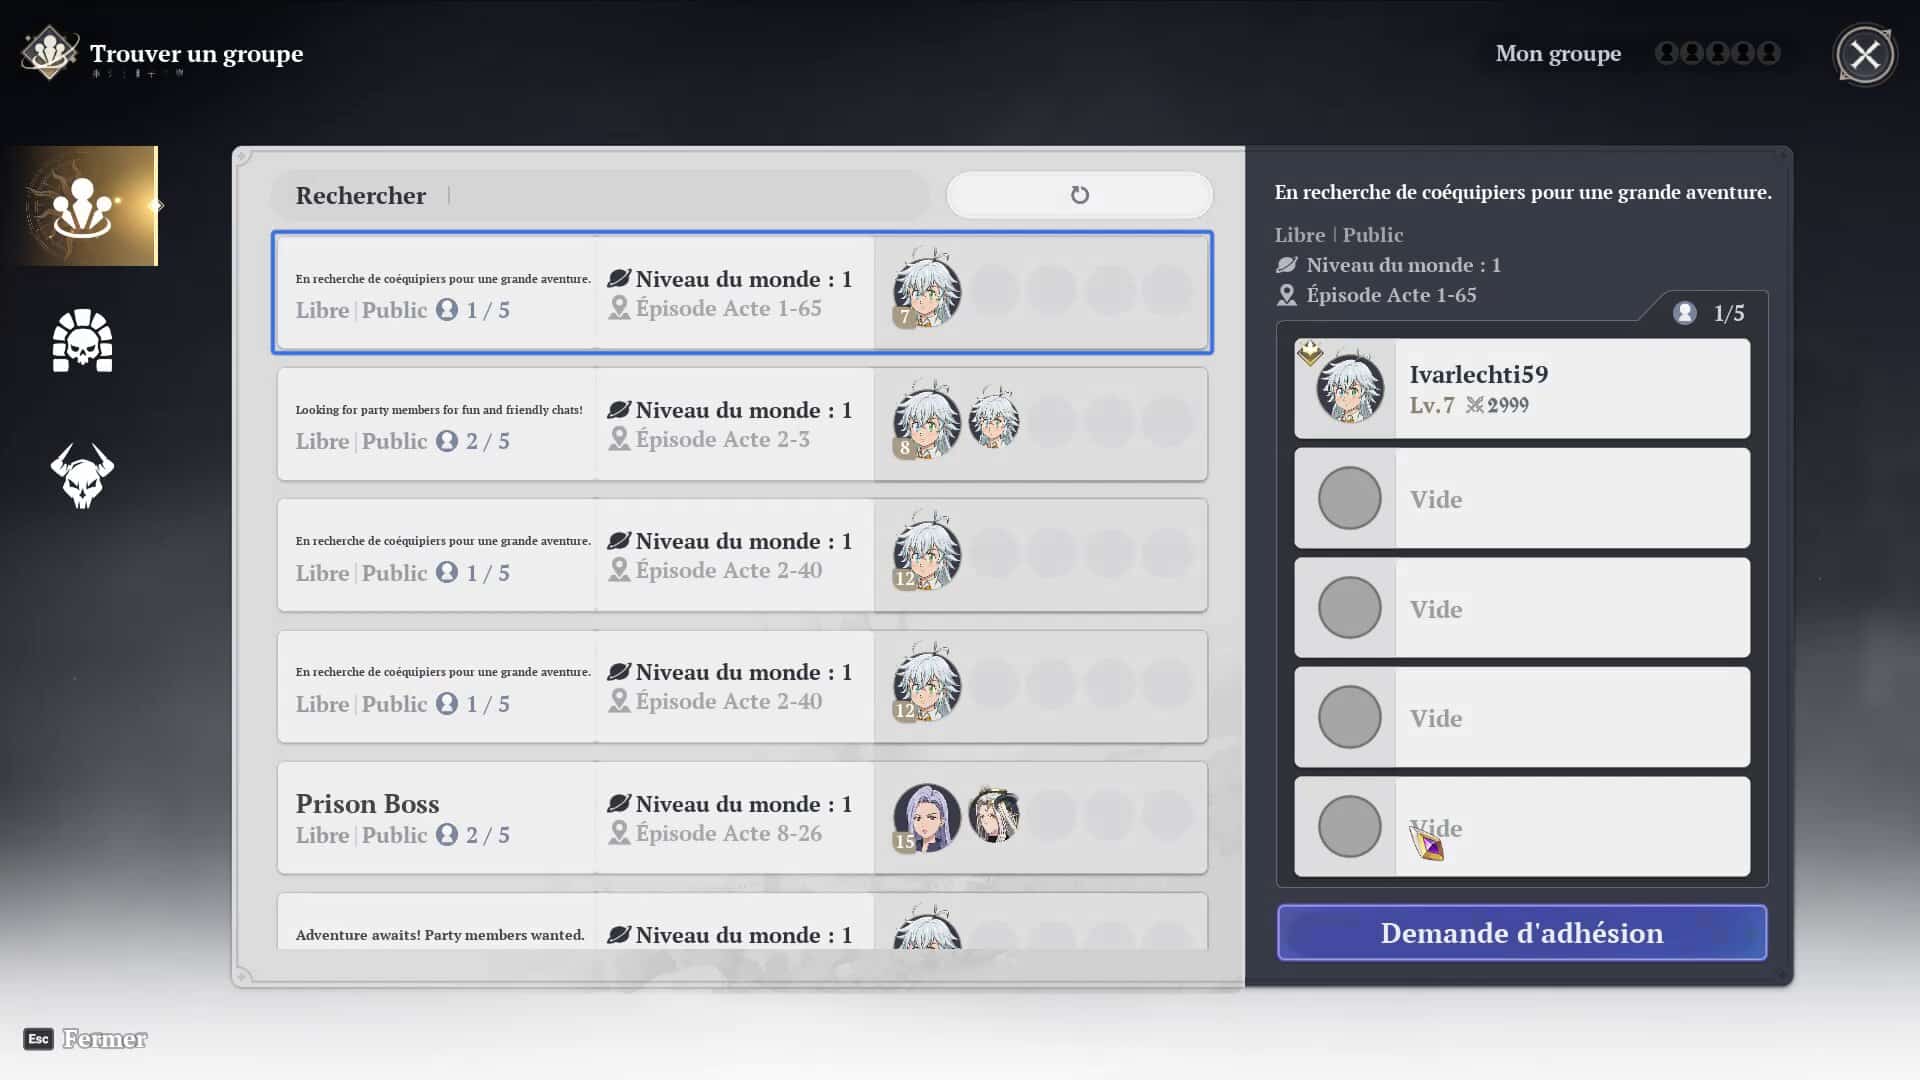The height and width of the screenshot is (1080, 1920).
Task: Close the Trouver un groupe screen
Action: coord(1864,54)
